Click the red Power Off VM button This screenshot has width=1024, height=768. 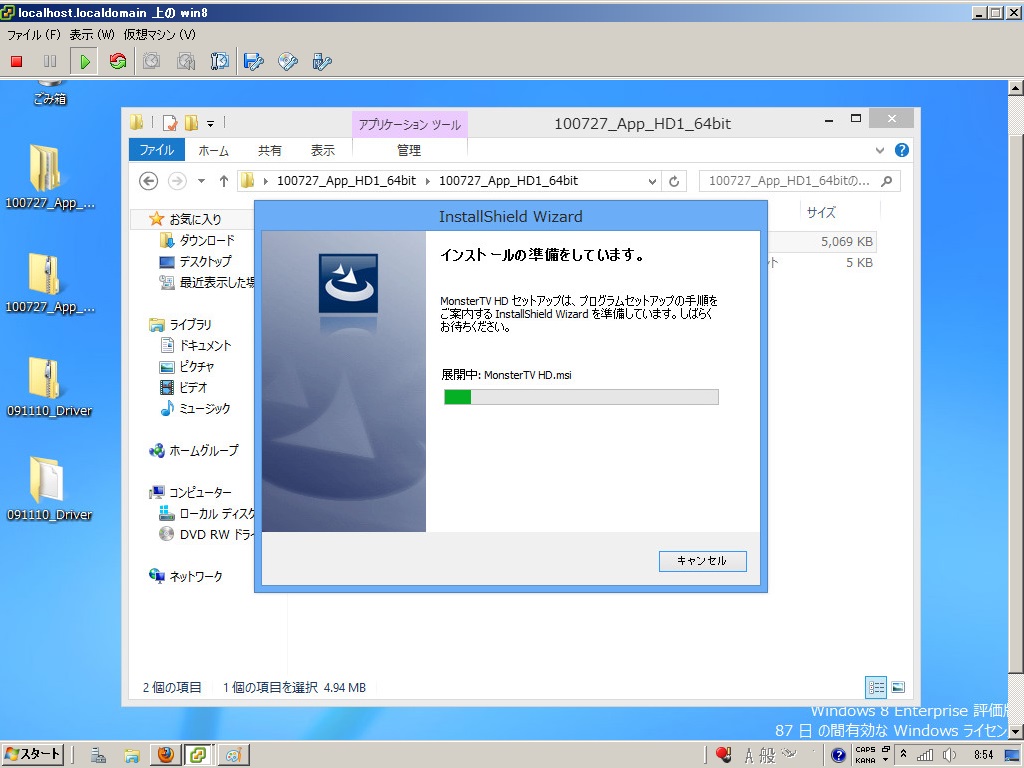(16, 61)
